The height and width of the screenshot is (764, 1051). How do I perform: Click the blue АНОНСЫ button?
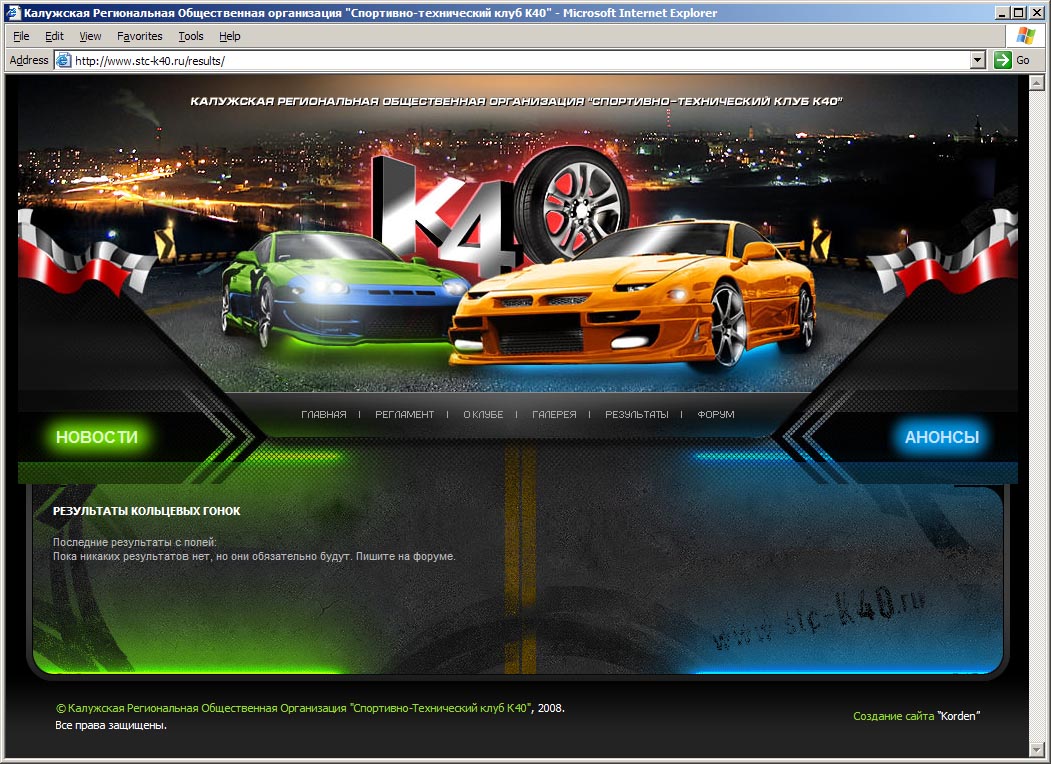[x=941, y=437]
